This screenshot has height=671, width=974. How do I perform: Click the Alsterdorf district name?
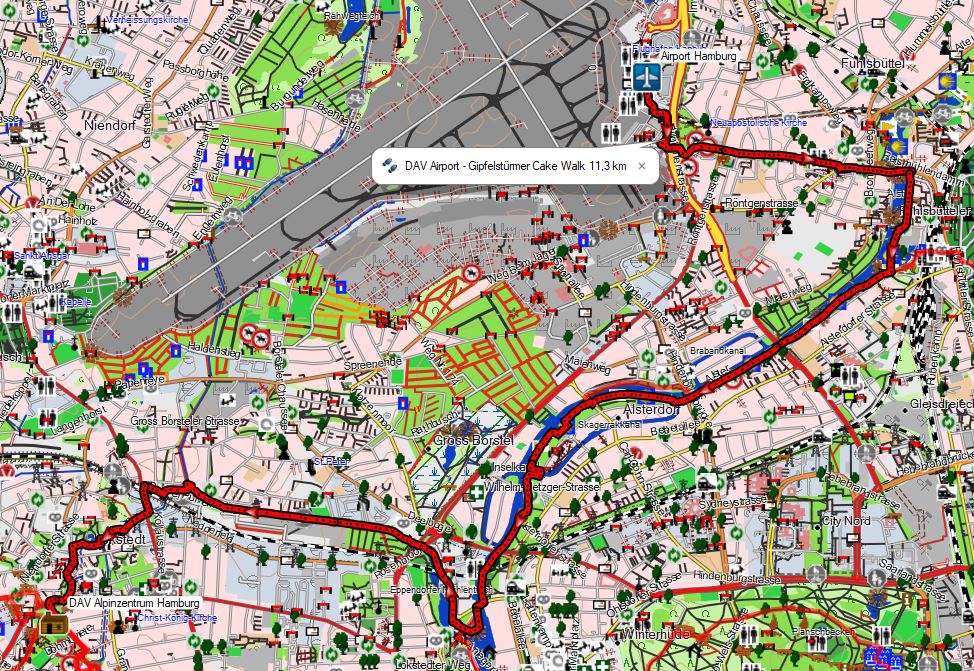pyautogui.click(x=651, y=410)
